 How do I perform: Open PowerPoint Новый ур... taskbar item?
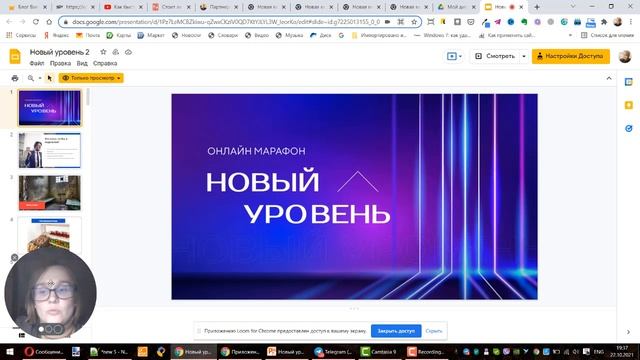[x=286, y=351]
